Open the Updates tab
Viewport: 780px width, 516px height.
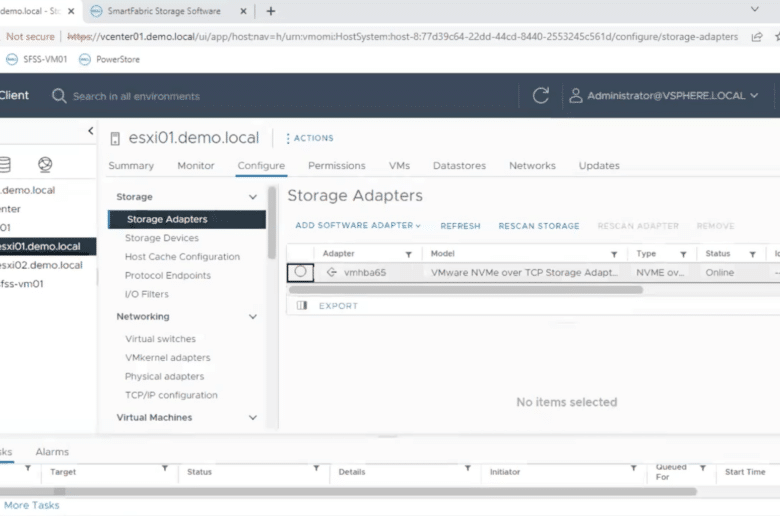(x=599, y=166)
